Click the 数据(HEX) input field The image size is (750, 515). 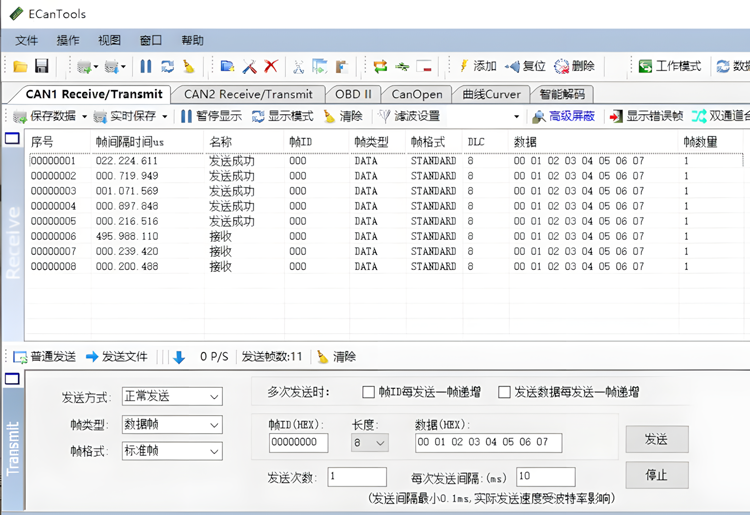click(487, 442)
